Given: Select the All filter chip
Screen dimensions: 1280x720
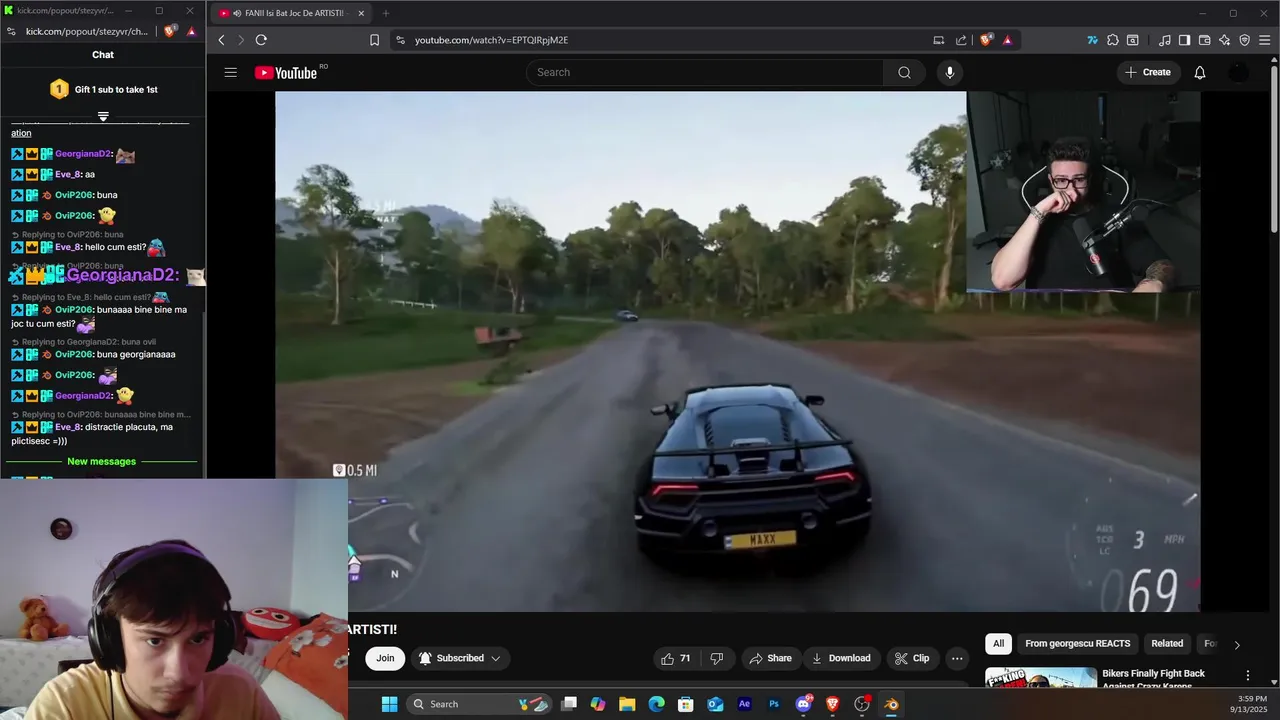Looking at the screenshot, I should click(x=998, y=643).
